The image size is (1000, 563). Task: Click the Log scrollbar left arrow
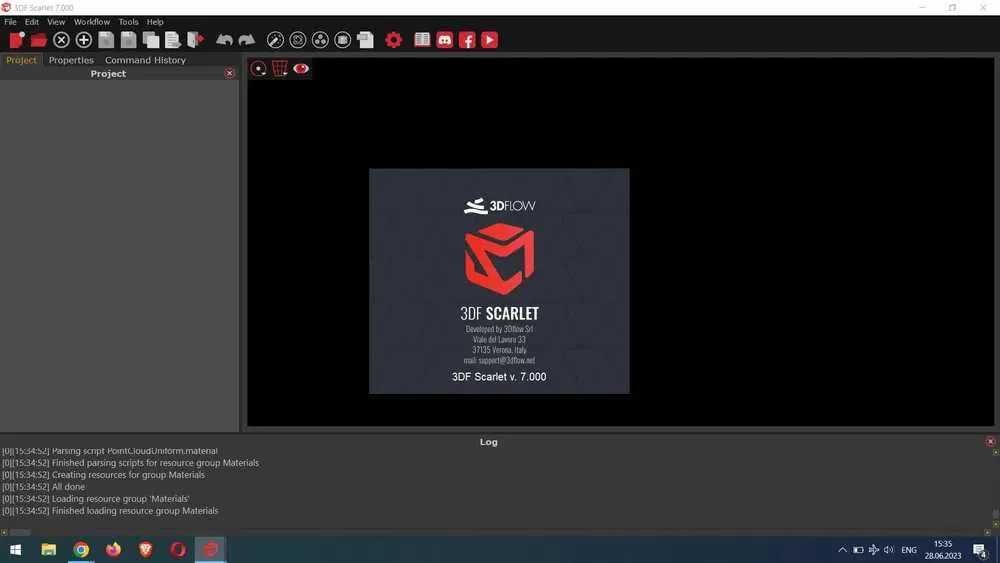click(x=4, y=532)
